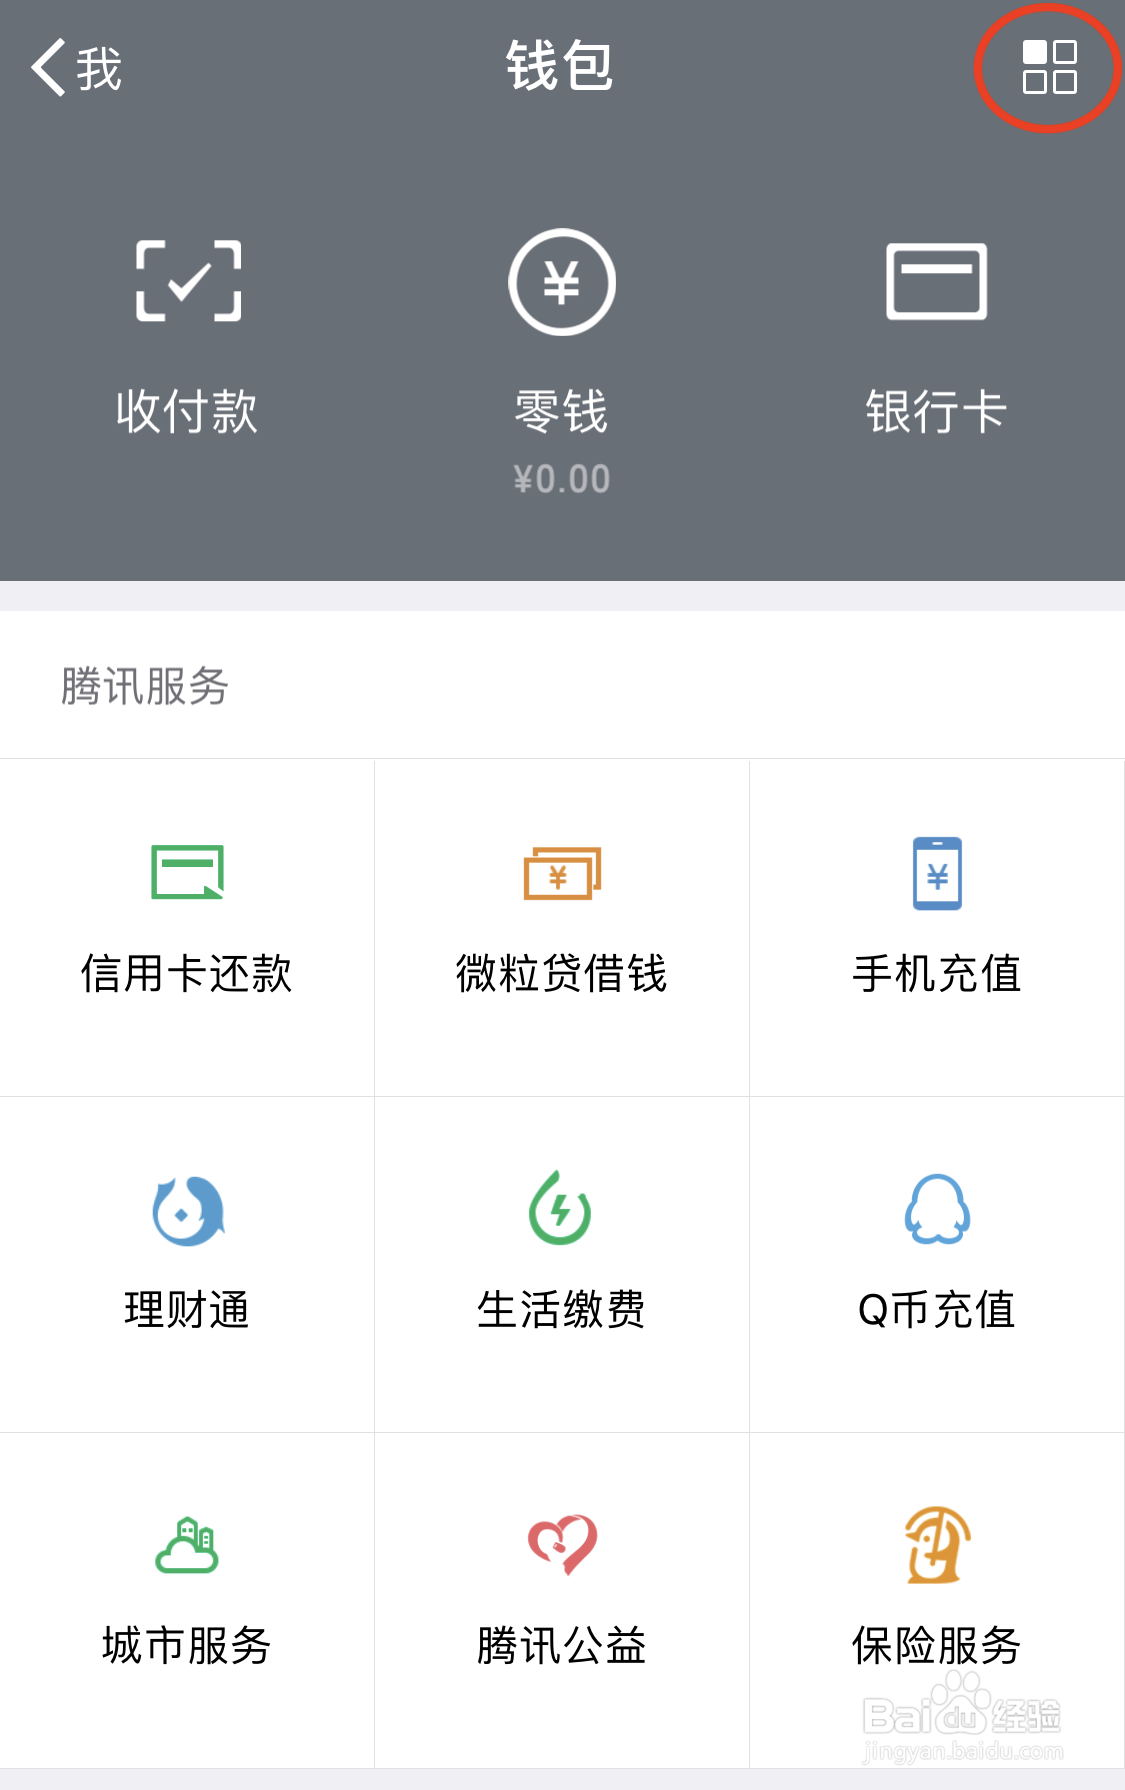Open 零钱 balance yen icon
This screenshot has height=1790, width=1125.
pos(562,282)
